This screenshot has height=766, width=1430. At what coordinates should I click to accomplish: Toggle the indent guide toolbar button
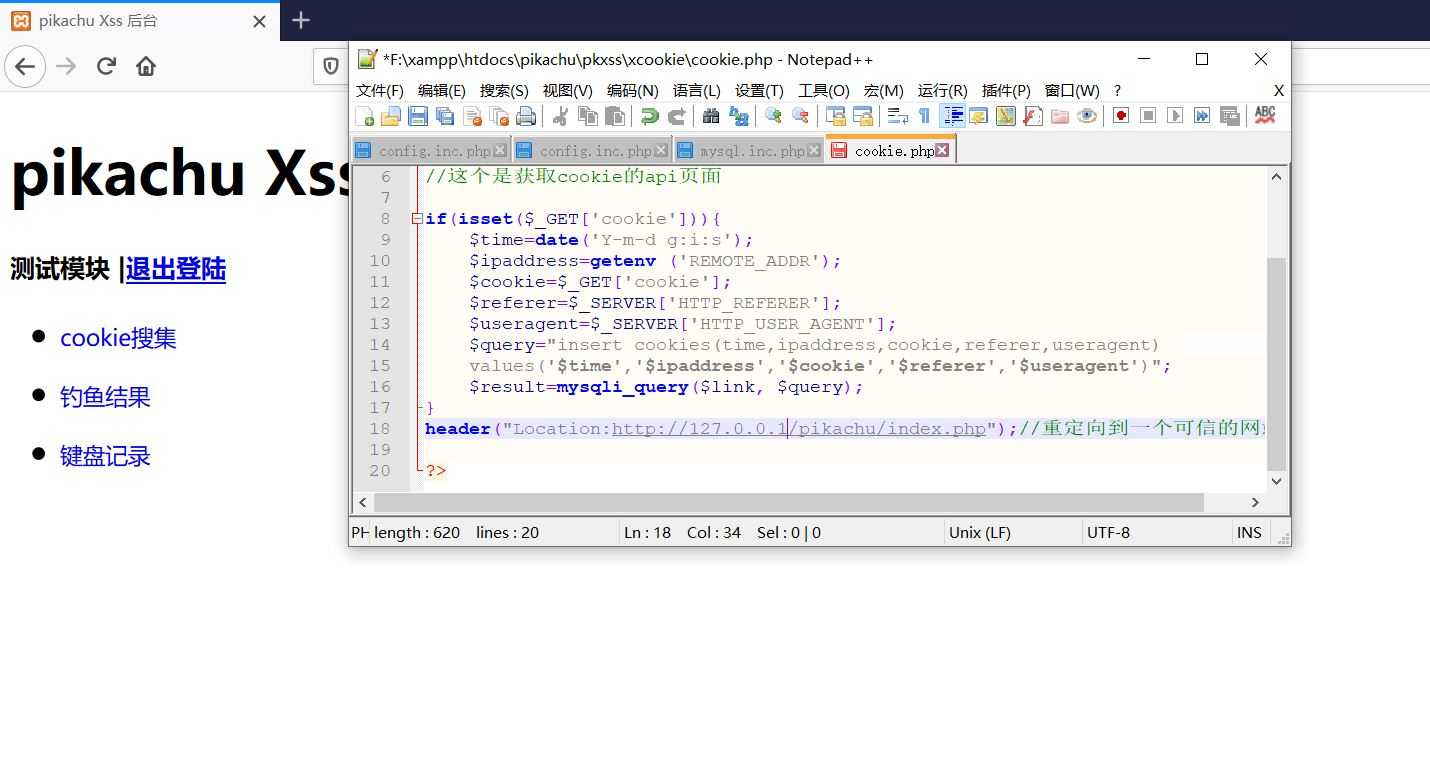[951, 116]
